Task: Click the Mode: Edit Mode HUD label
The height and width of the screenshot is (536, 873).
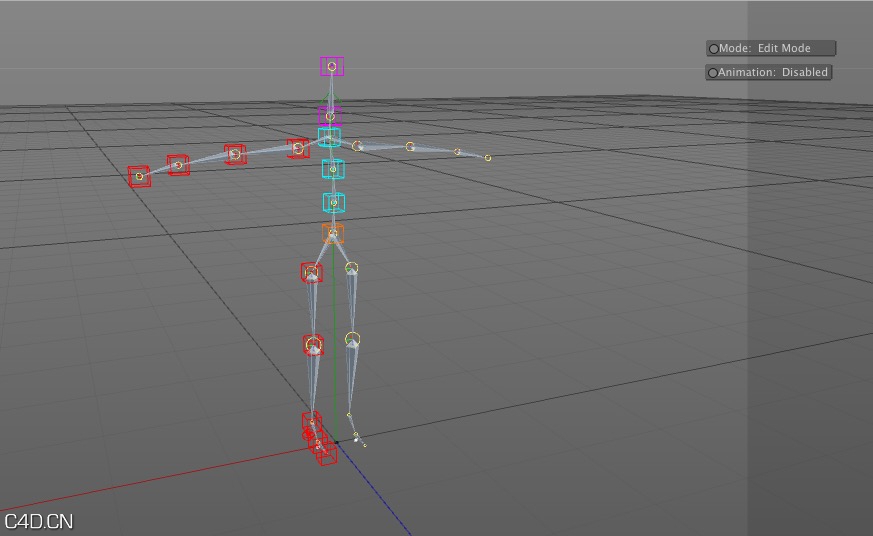Action: tap(772, 48)
